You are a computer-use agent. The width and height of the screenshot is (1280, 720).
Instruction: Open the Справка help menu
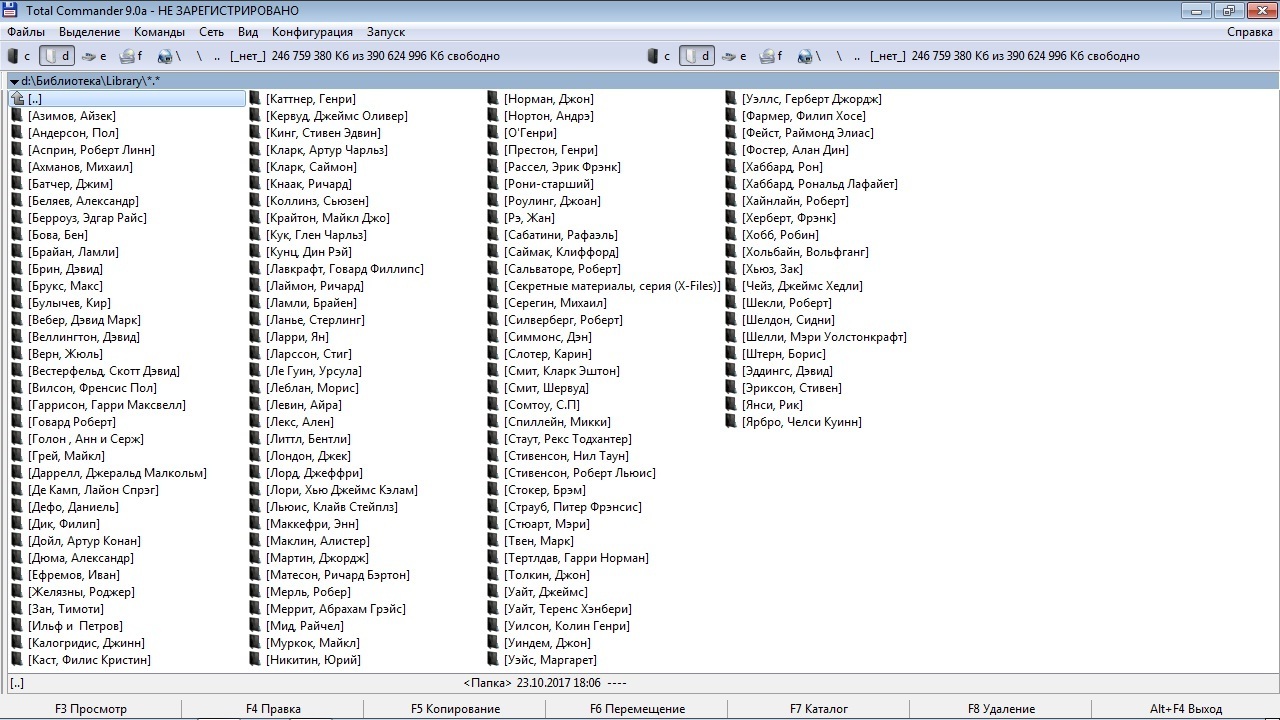click(x=1250, y=32)
